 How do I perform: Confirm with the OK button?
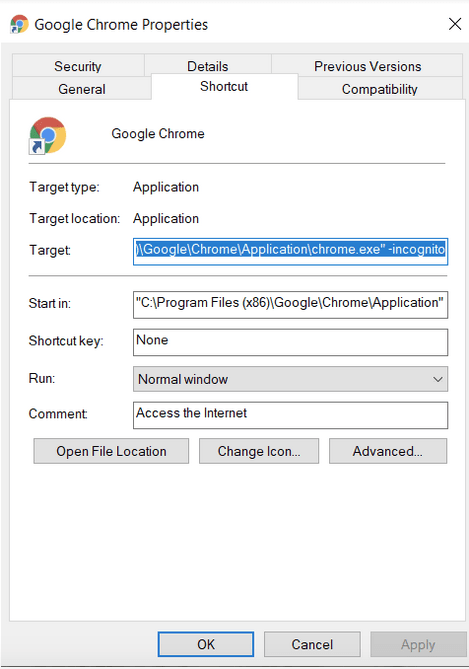click(206, 644)
